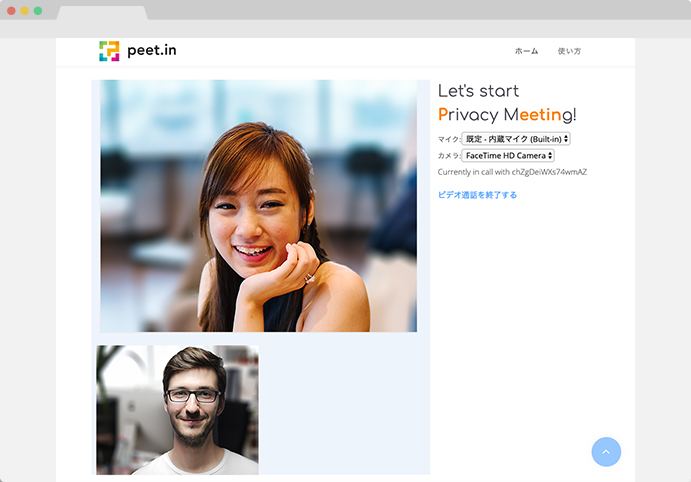Click the yellow minimize window button
This screenshot has width=691, height=482.
point(25,10)
